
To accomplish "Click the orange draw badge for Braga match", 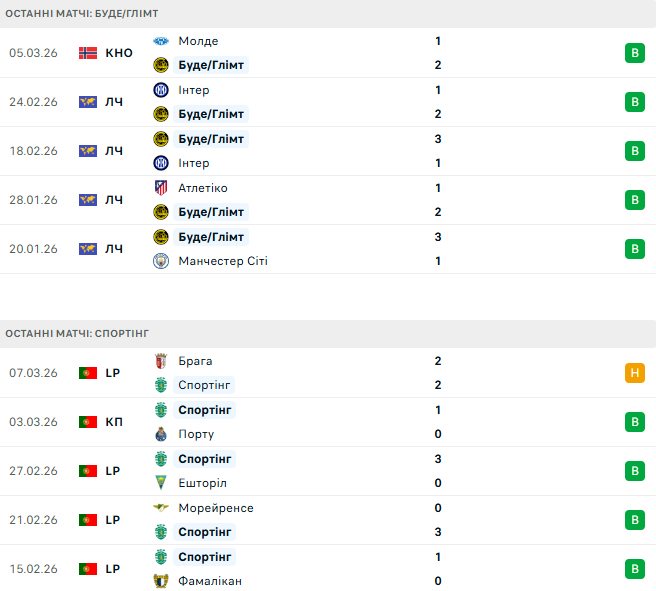I will (x=633, y=373).
